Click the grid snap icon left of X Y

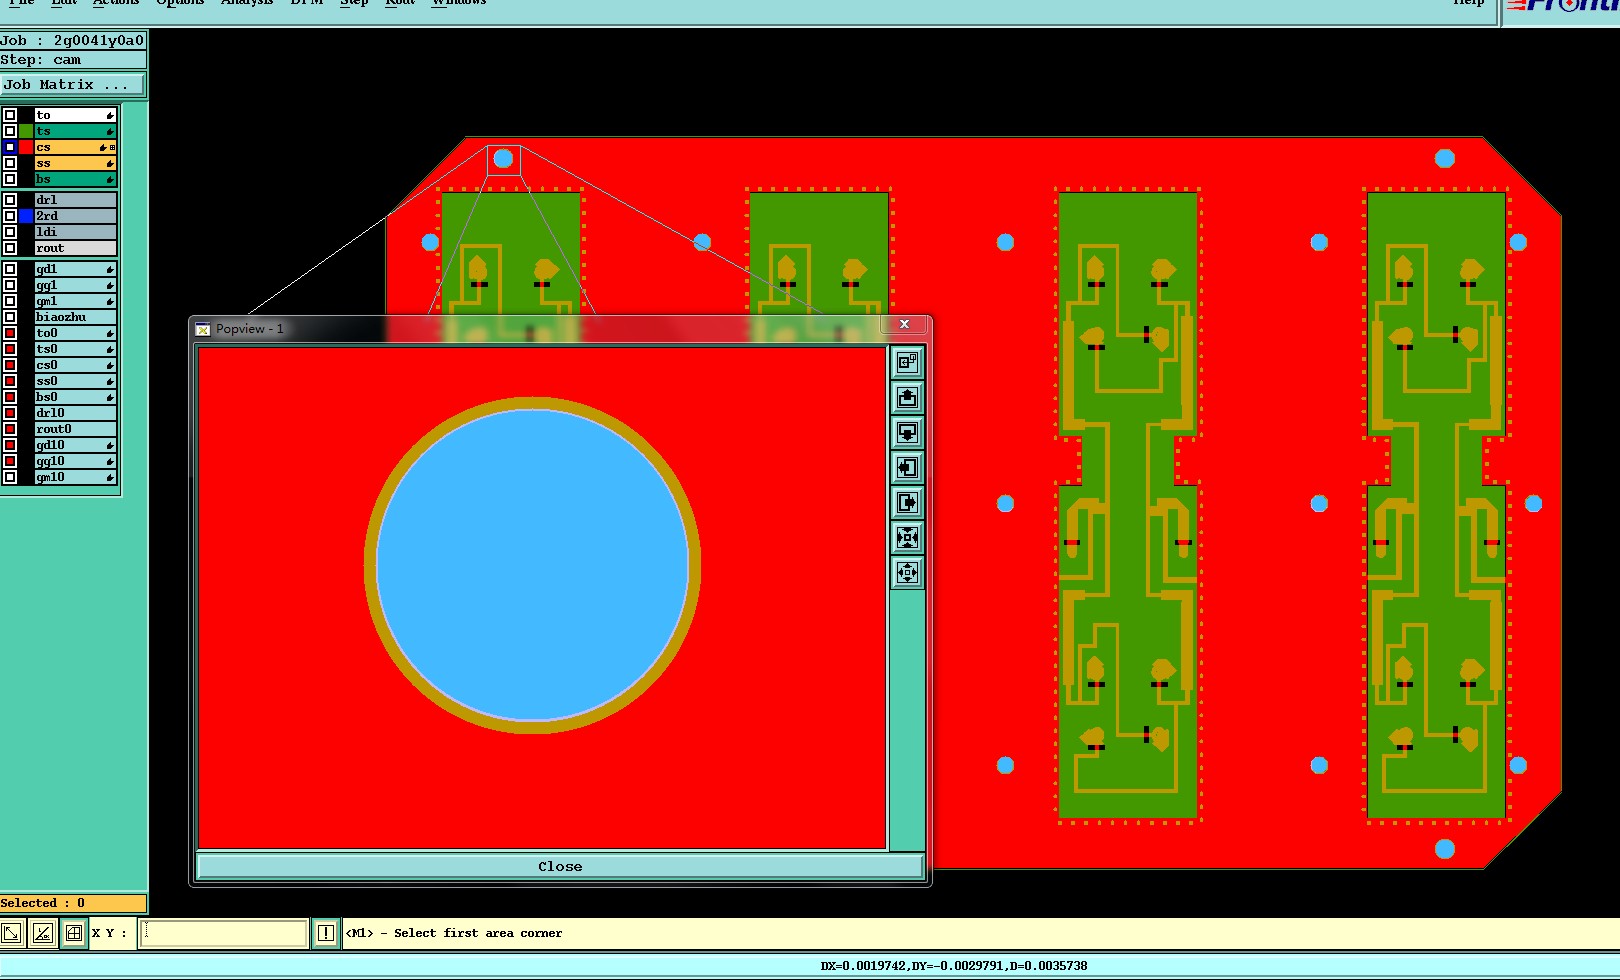[74, 933]
